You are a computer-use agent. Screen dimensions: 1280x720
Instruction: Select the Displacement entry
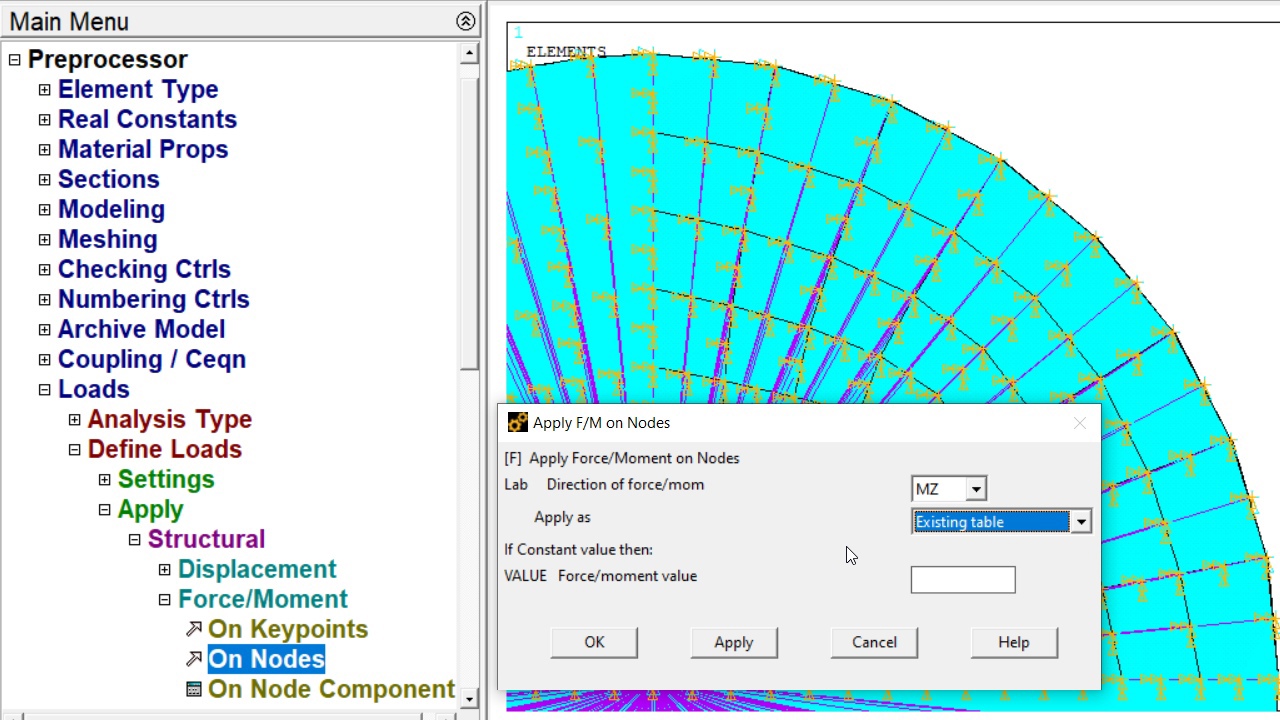[x=257, y=570]
